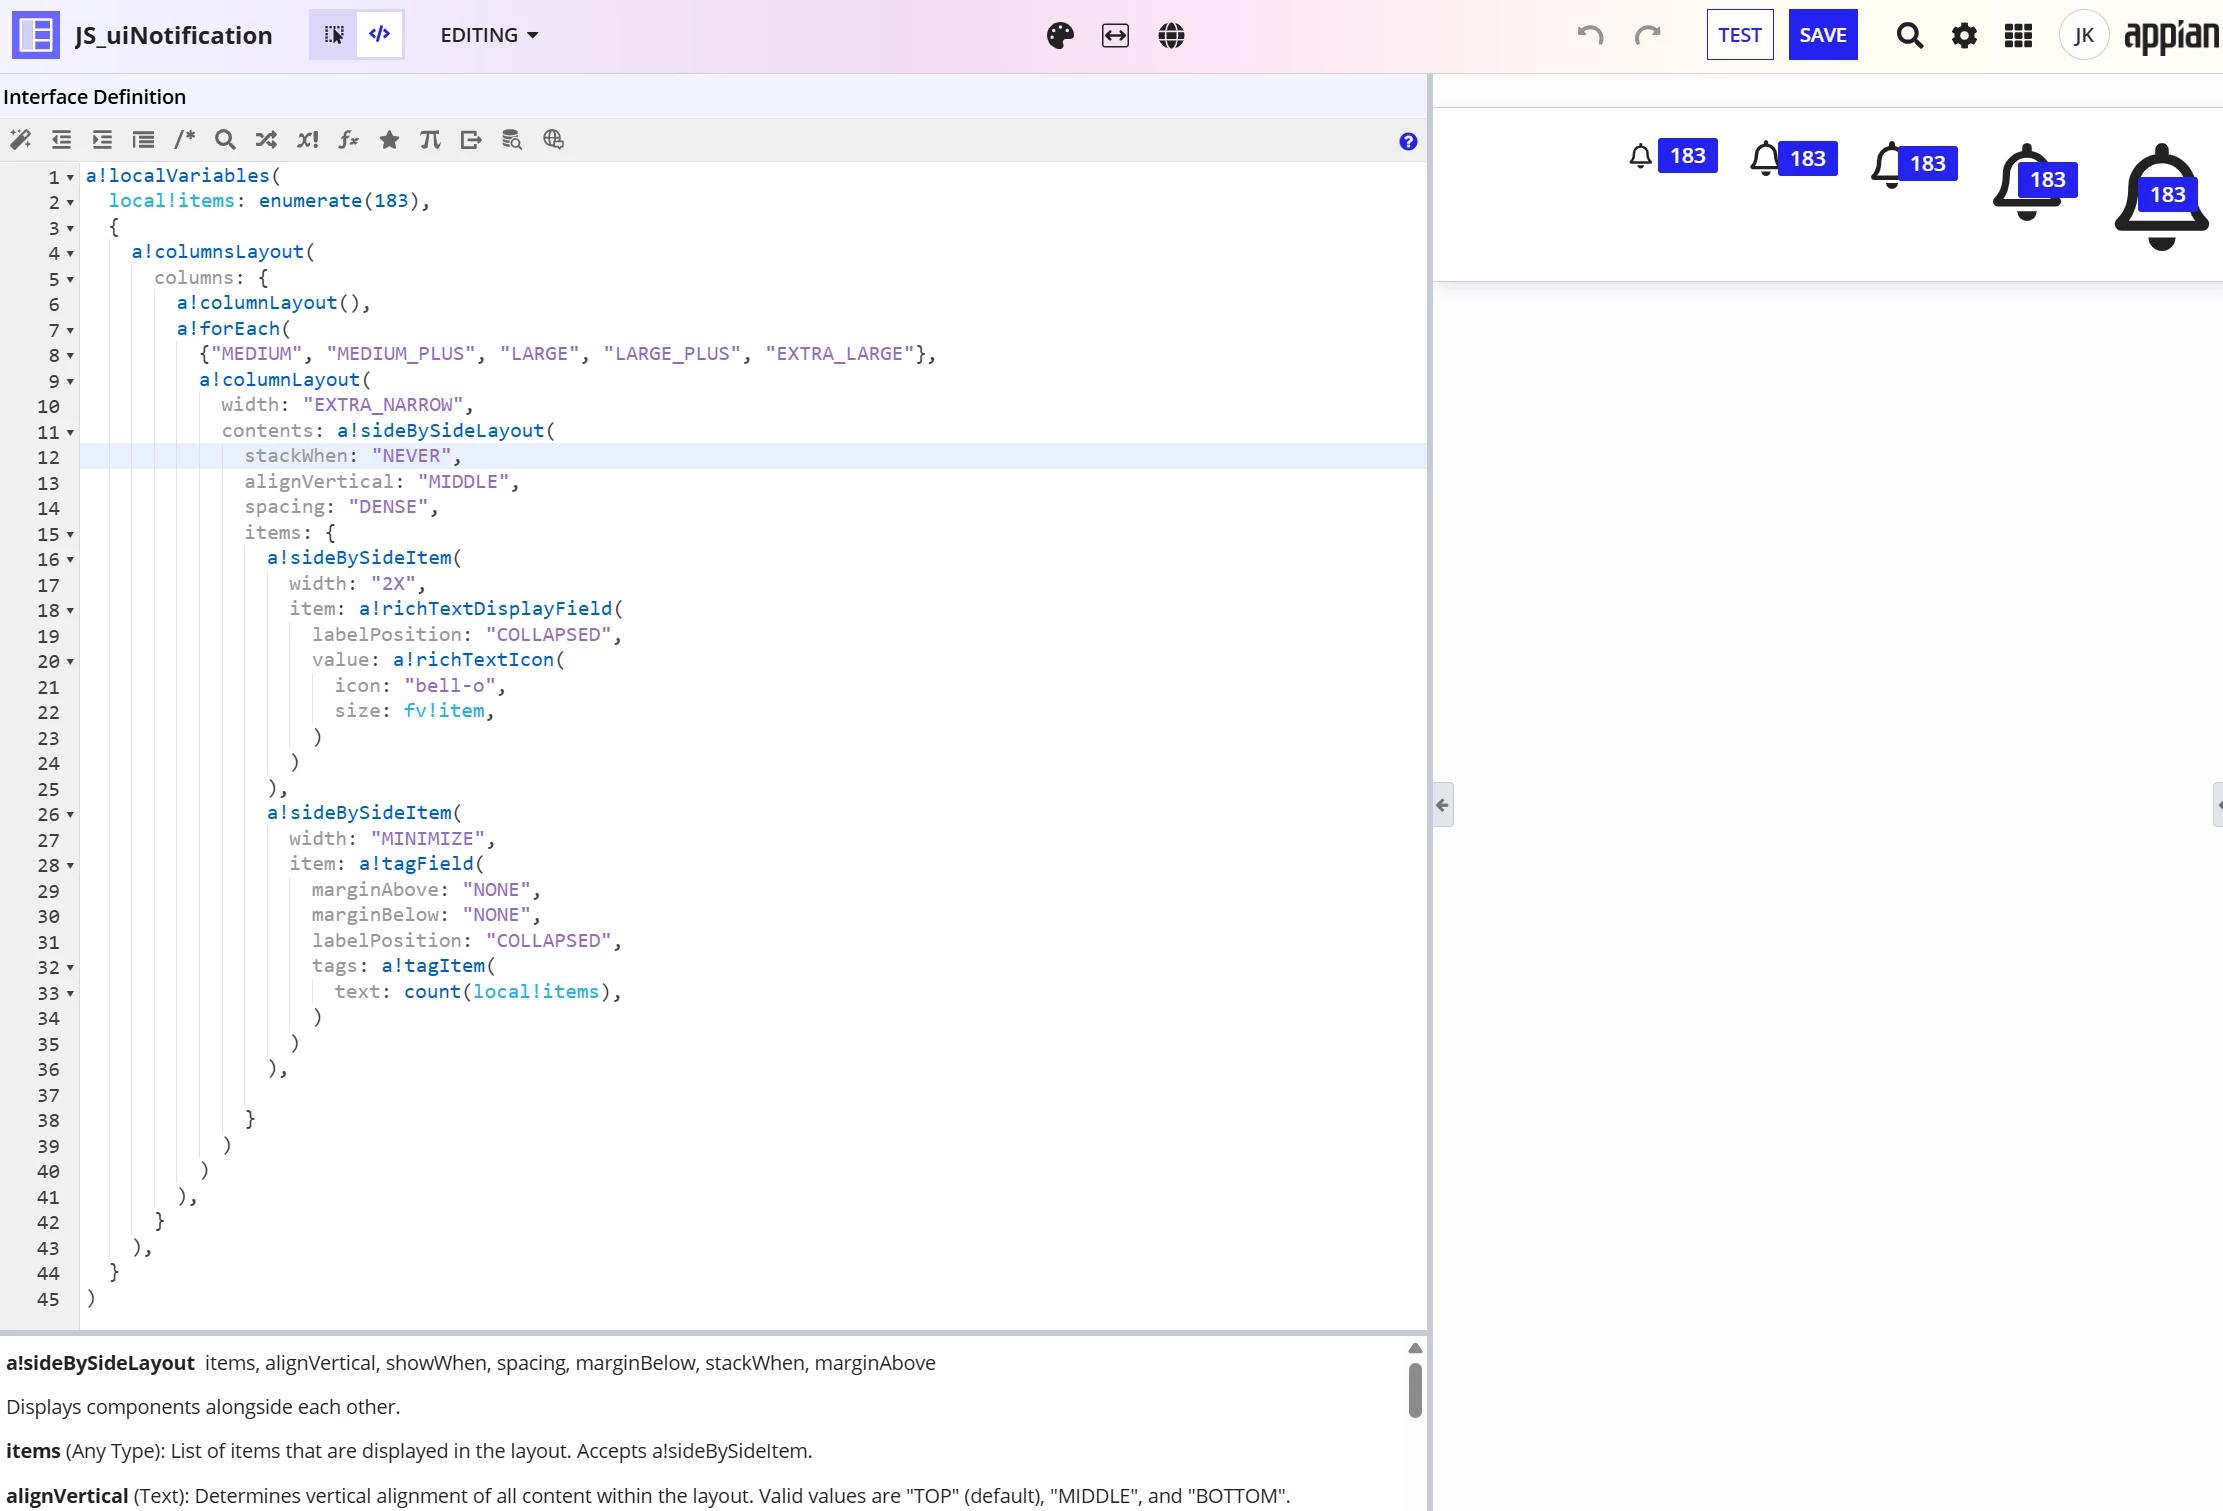
Task: Open the function fx helper icon
Action: [x=348, y=140]
